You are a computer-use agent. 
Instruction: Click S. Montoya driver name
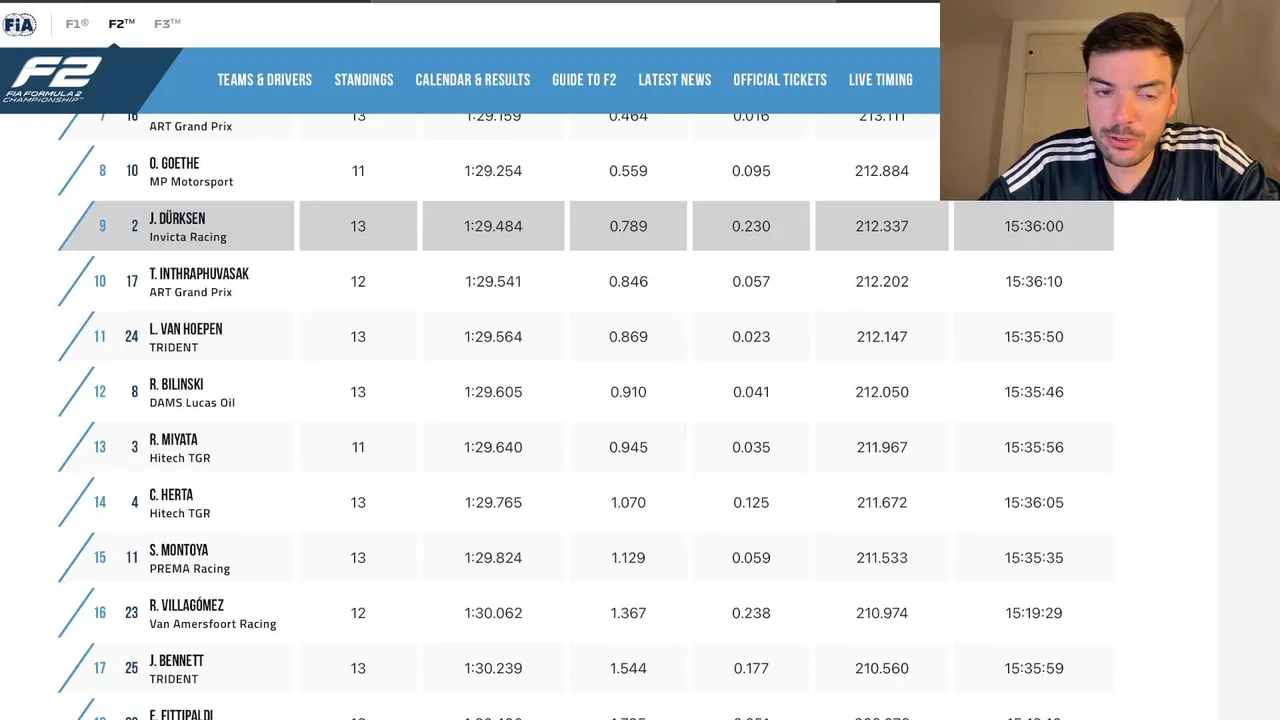179,550
